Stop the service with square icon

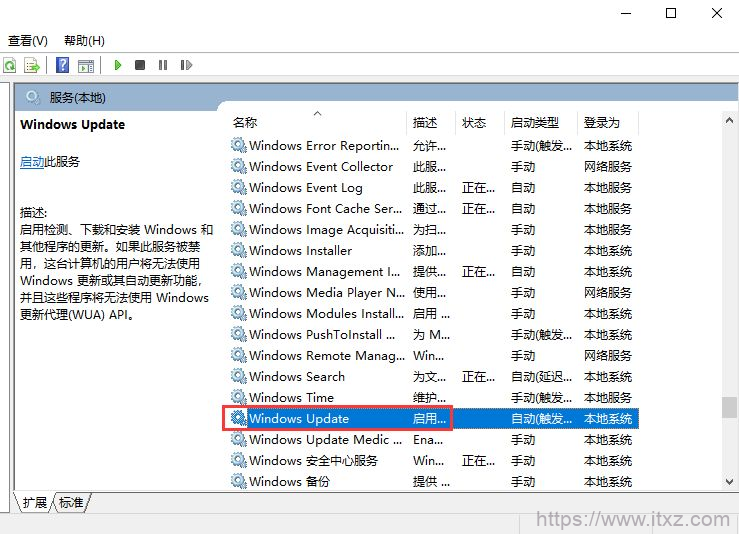[x=140, y=65]
